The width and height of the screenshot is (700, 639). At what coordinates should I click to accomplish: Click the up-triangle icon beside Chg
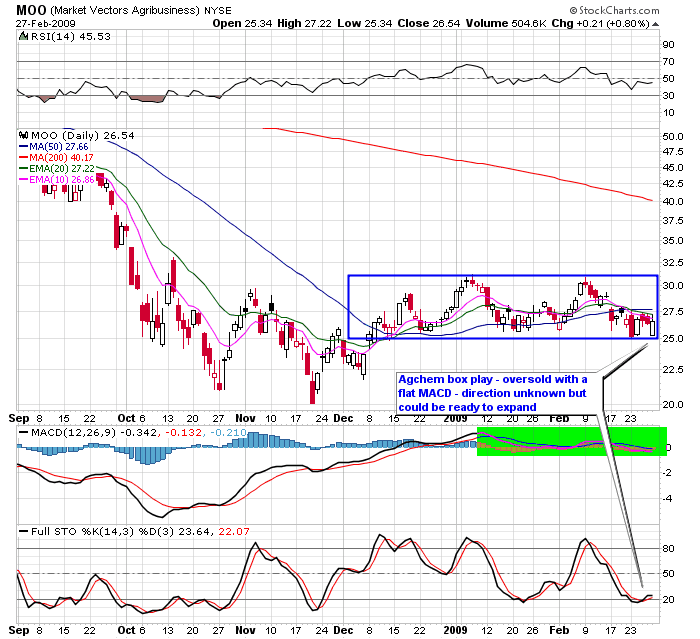coord(655,24)
